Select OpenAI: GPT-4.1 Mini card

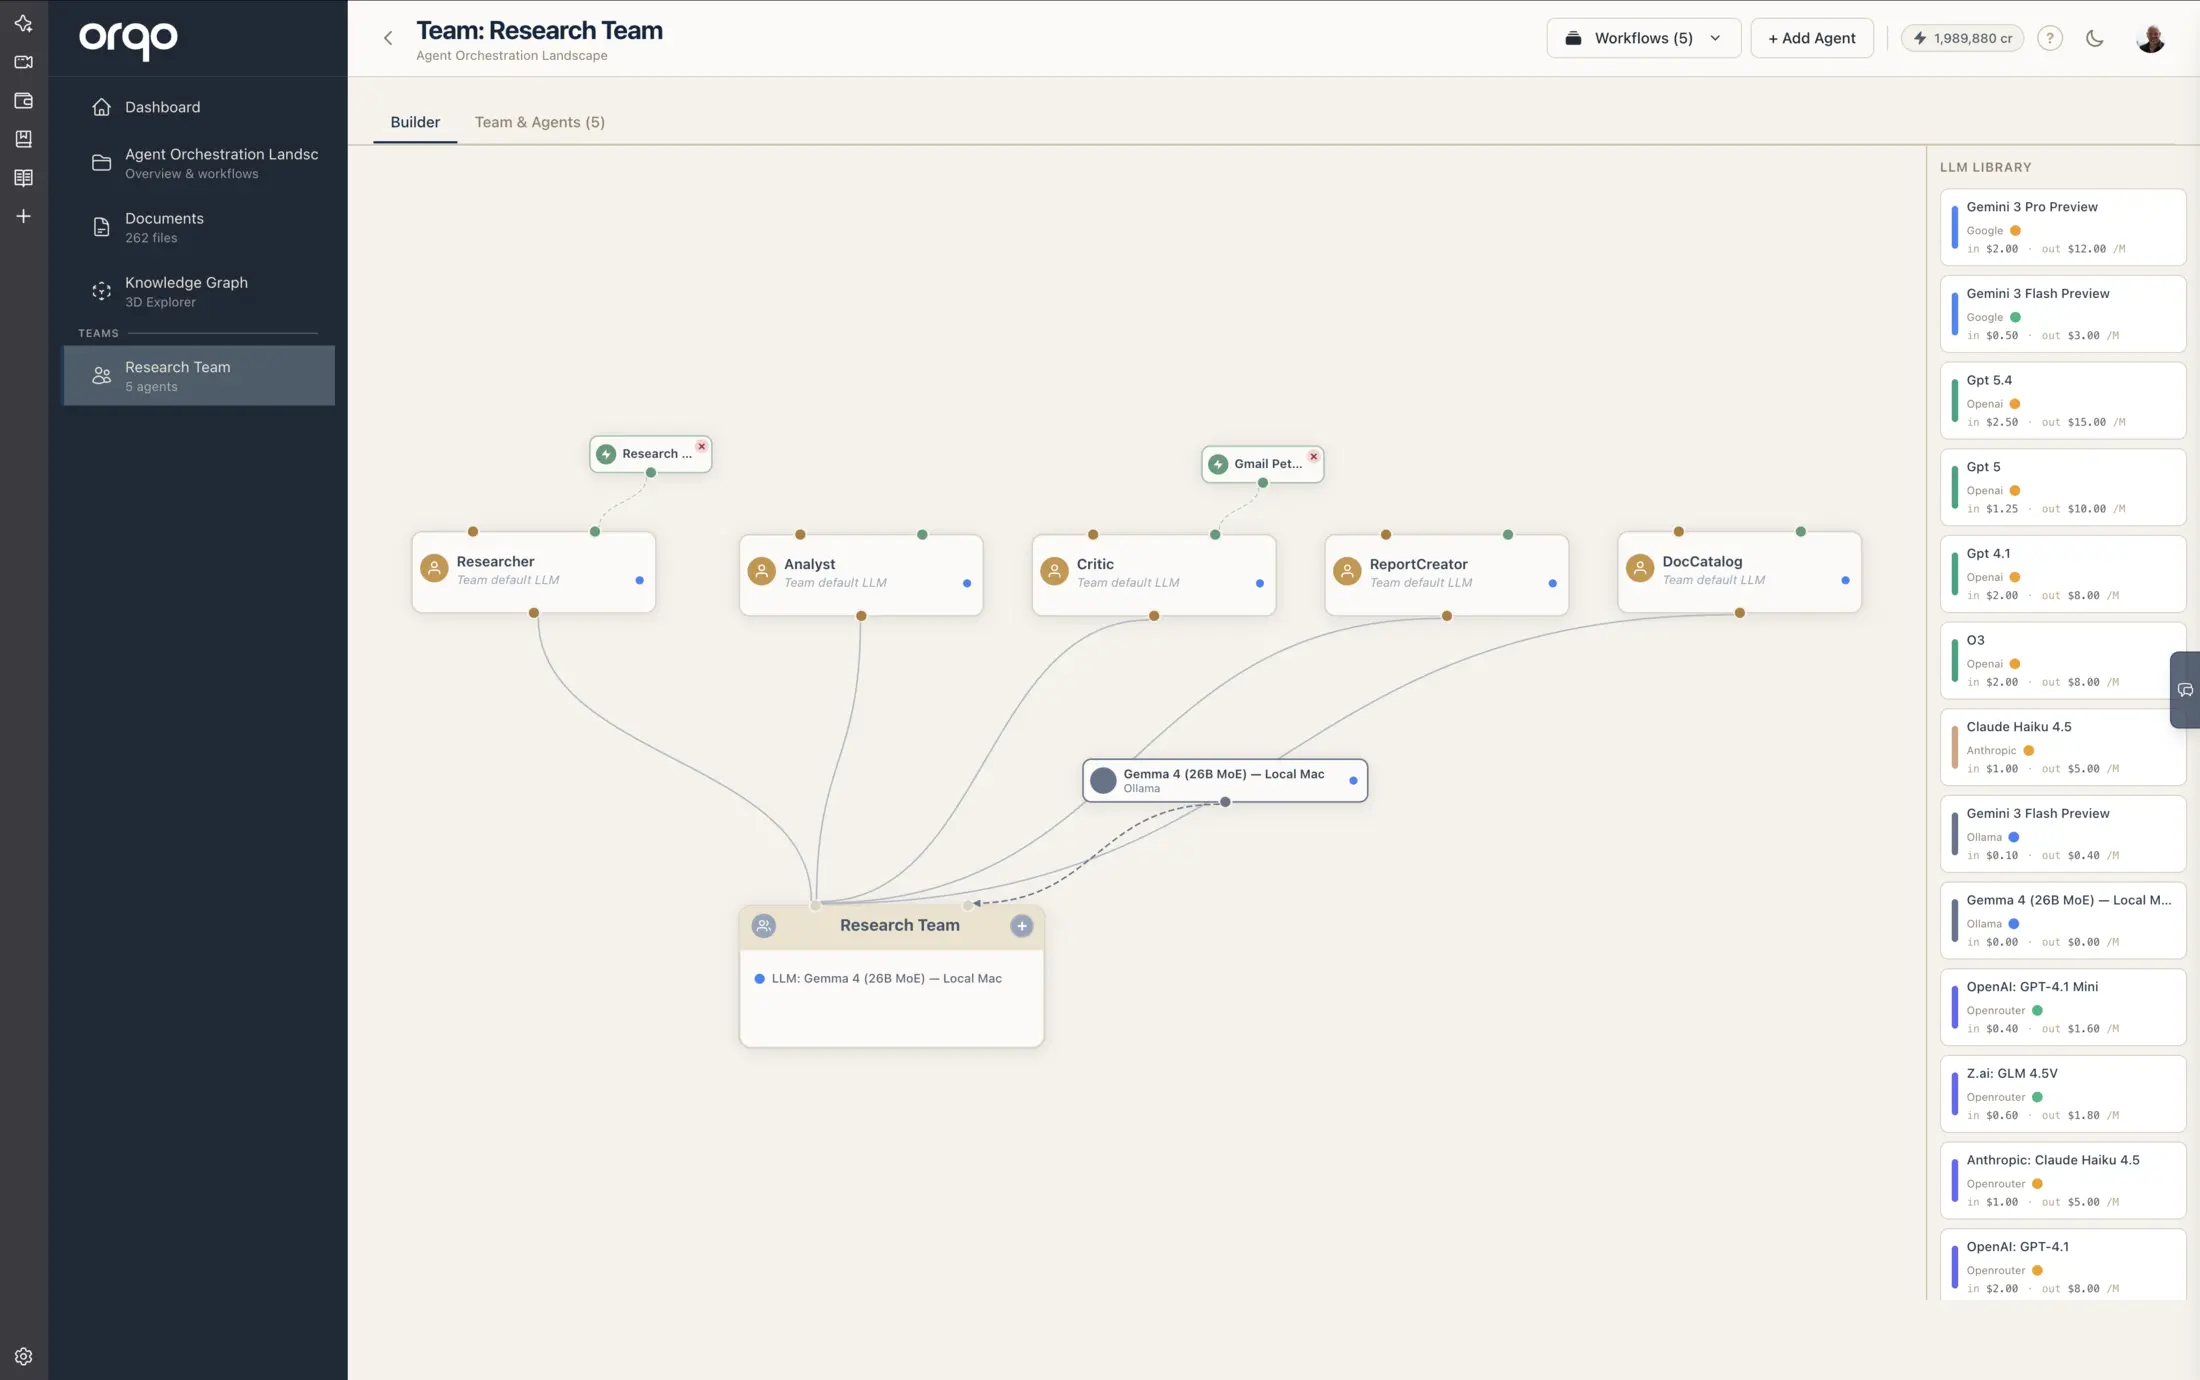(x=2062, y=1007)
